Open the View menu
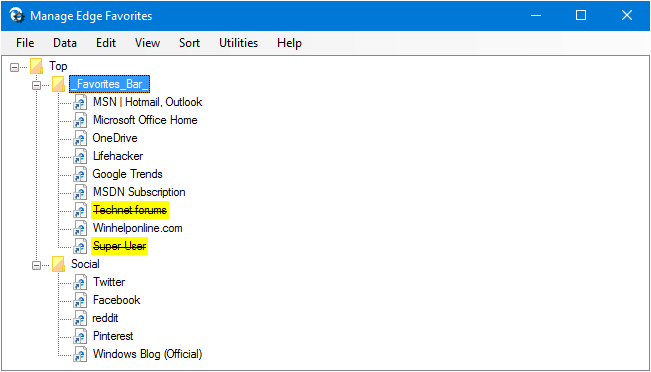Viewport: 651px width, 372px height. (x=147, y=43)
